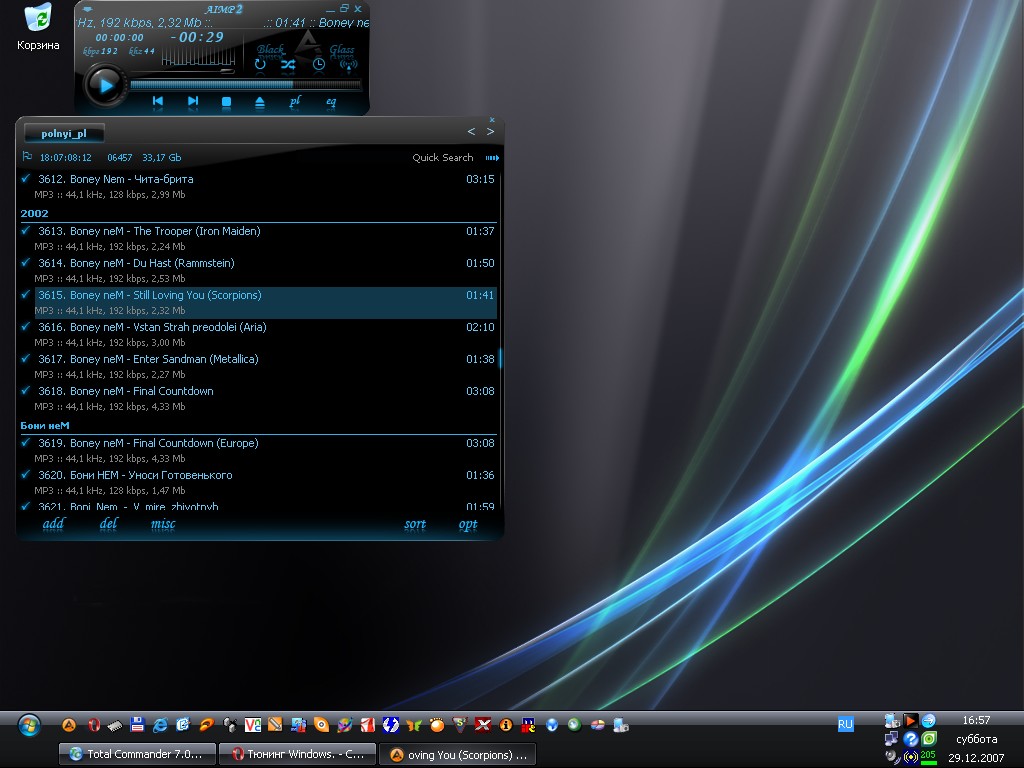Image resolution: width=1024 pixels, height=768 pixels.
Task: Open the scheduler clock icon
Action: [318, 65]
